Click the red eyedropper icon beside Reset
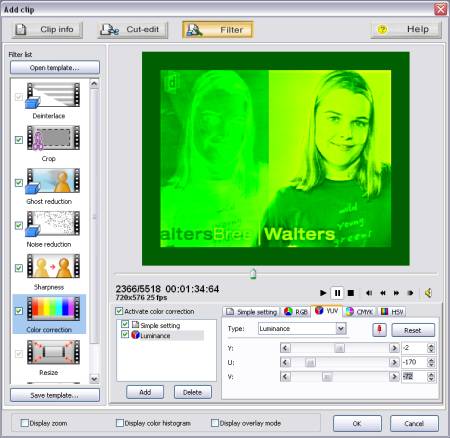450x438 pixels. pyautogui.click(x=379, y=330)
